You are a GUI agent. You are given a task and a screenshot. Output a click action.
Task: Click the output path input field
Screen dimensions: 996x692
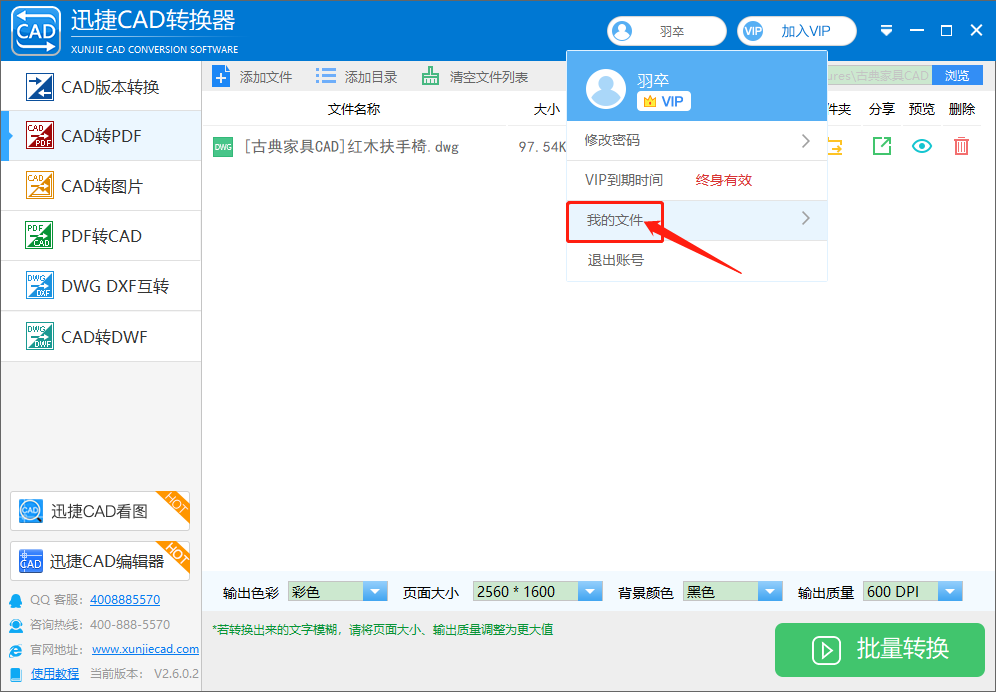(x=880, y=76)
